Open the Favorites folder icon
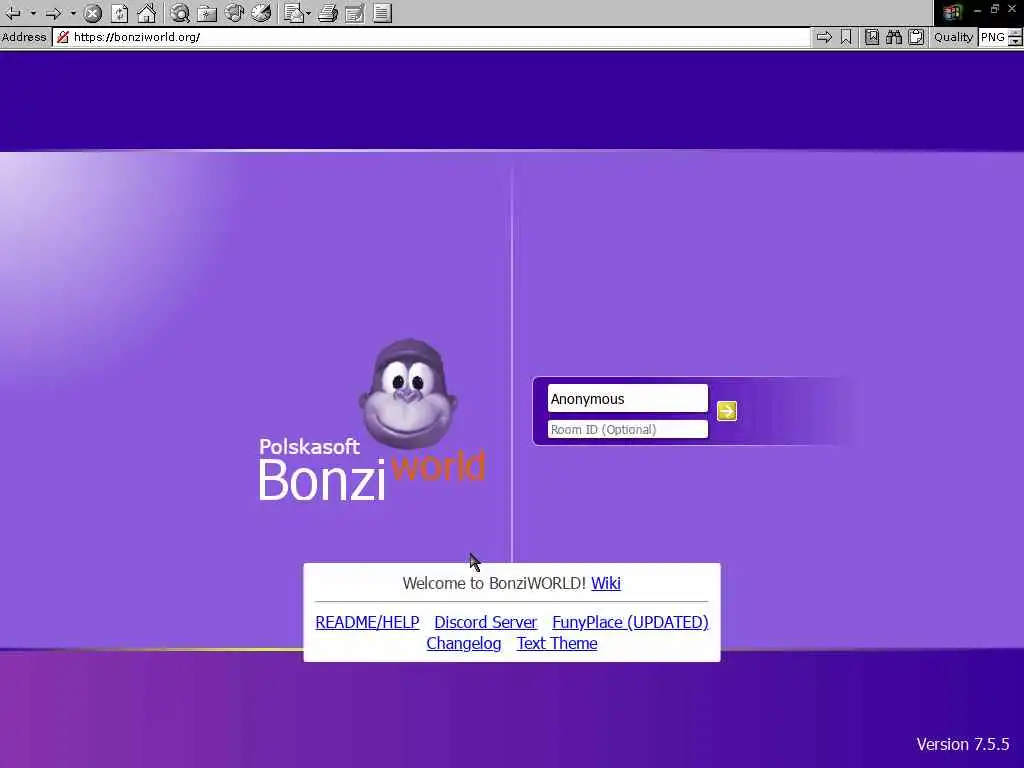 point(207,12)
